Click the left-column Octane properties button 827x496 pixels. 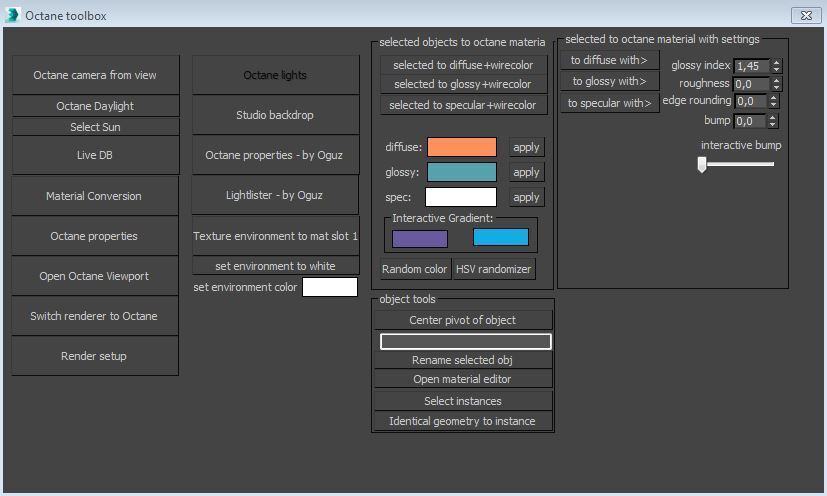coord(95,236)
